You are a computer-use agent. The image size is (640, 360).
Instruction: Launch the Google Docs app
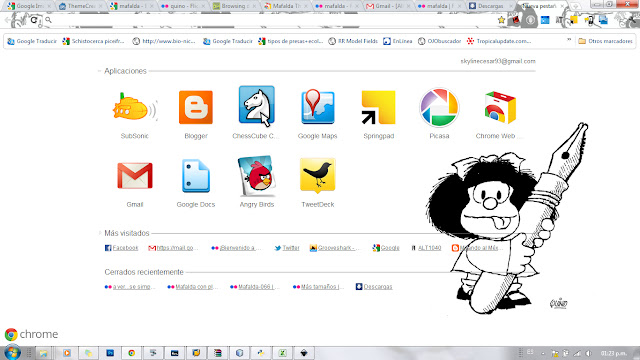[x=196, y=176]
